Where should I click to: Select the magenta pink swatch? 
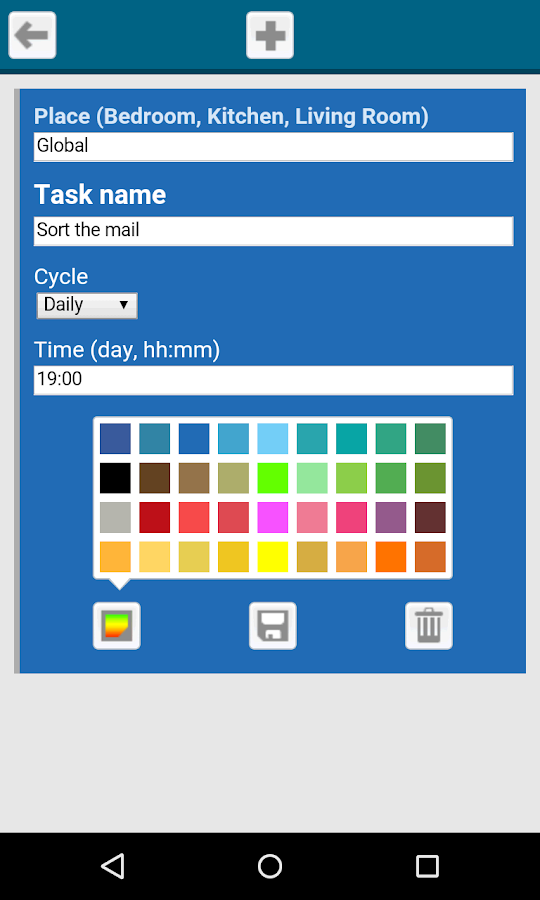click(273, 518)
